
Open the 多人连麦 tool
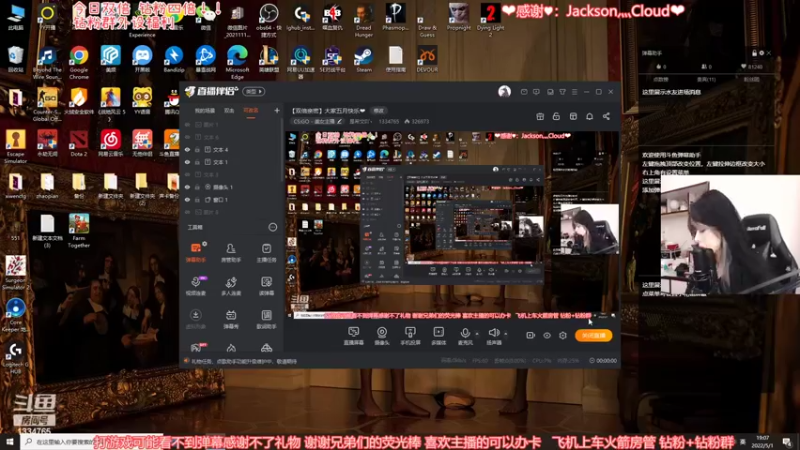point(231,286)
